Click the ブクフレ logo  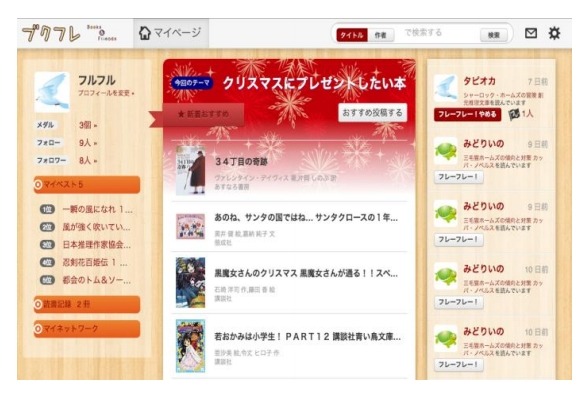(51, 34)
